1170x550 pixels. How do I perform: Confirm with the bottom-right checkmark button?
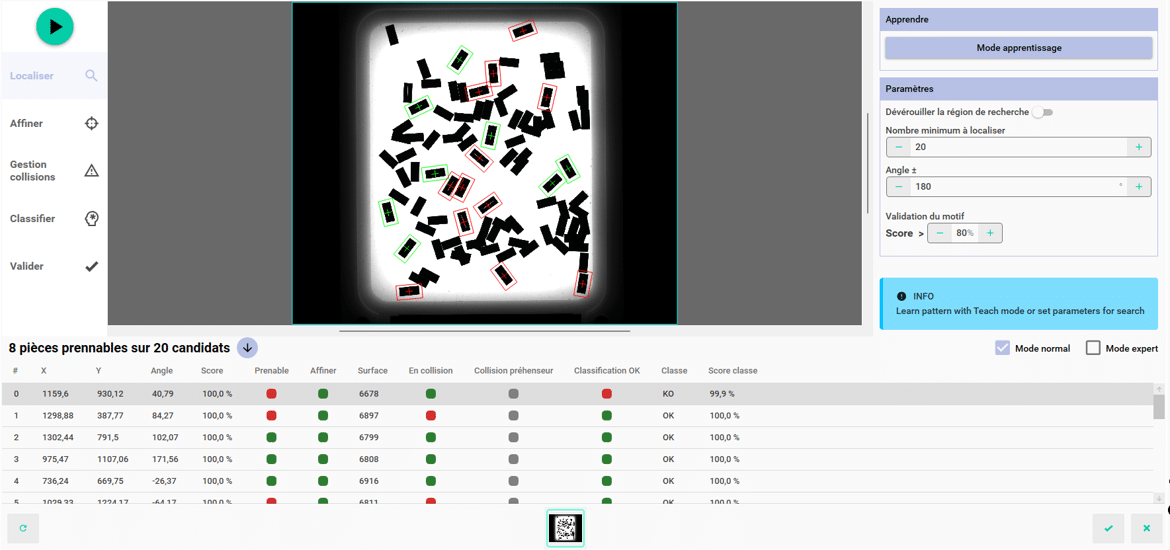[1108, 528]
